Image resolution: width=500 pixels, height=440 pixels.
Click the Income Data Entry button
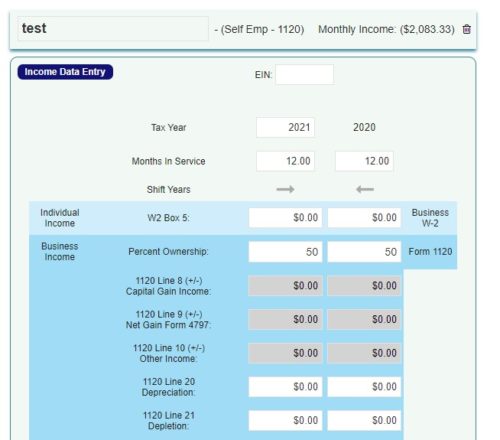click(65, 72)
